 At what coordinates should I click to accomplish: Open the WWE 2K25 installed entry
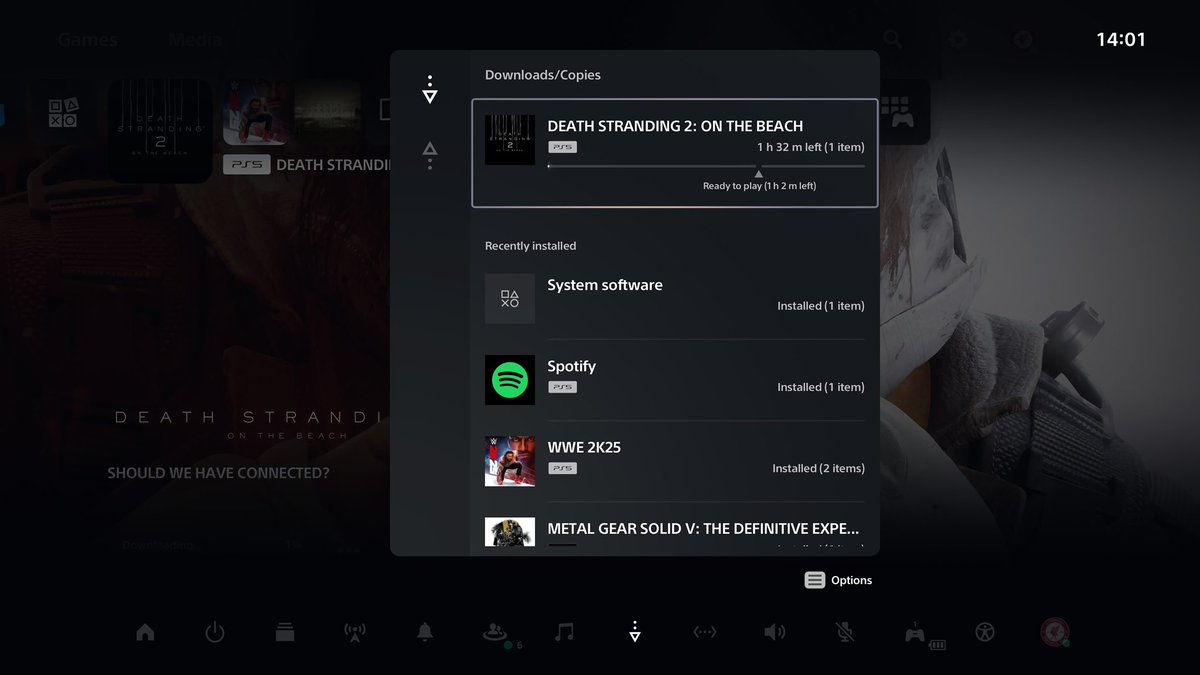coord(675,461)
